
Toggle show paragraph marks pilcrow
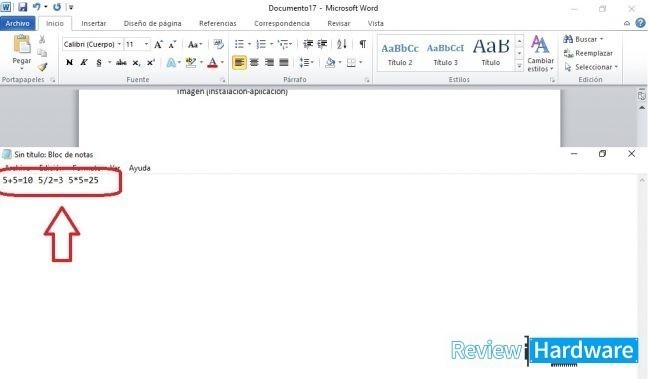pos(363,44)
